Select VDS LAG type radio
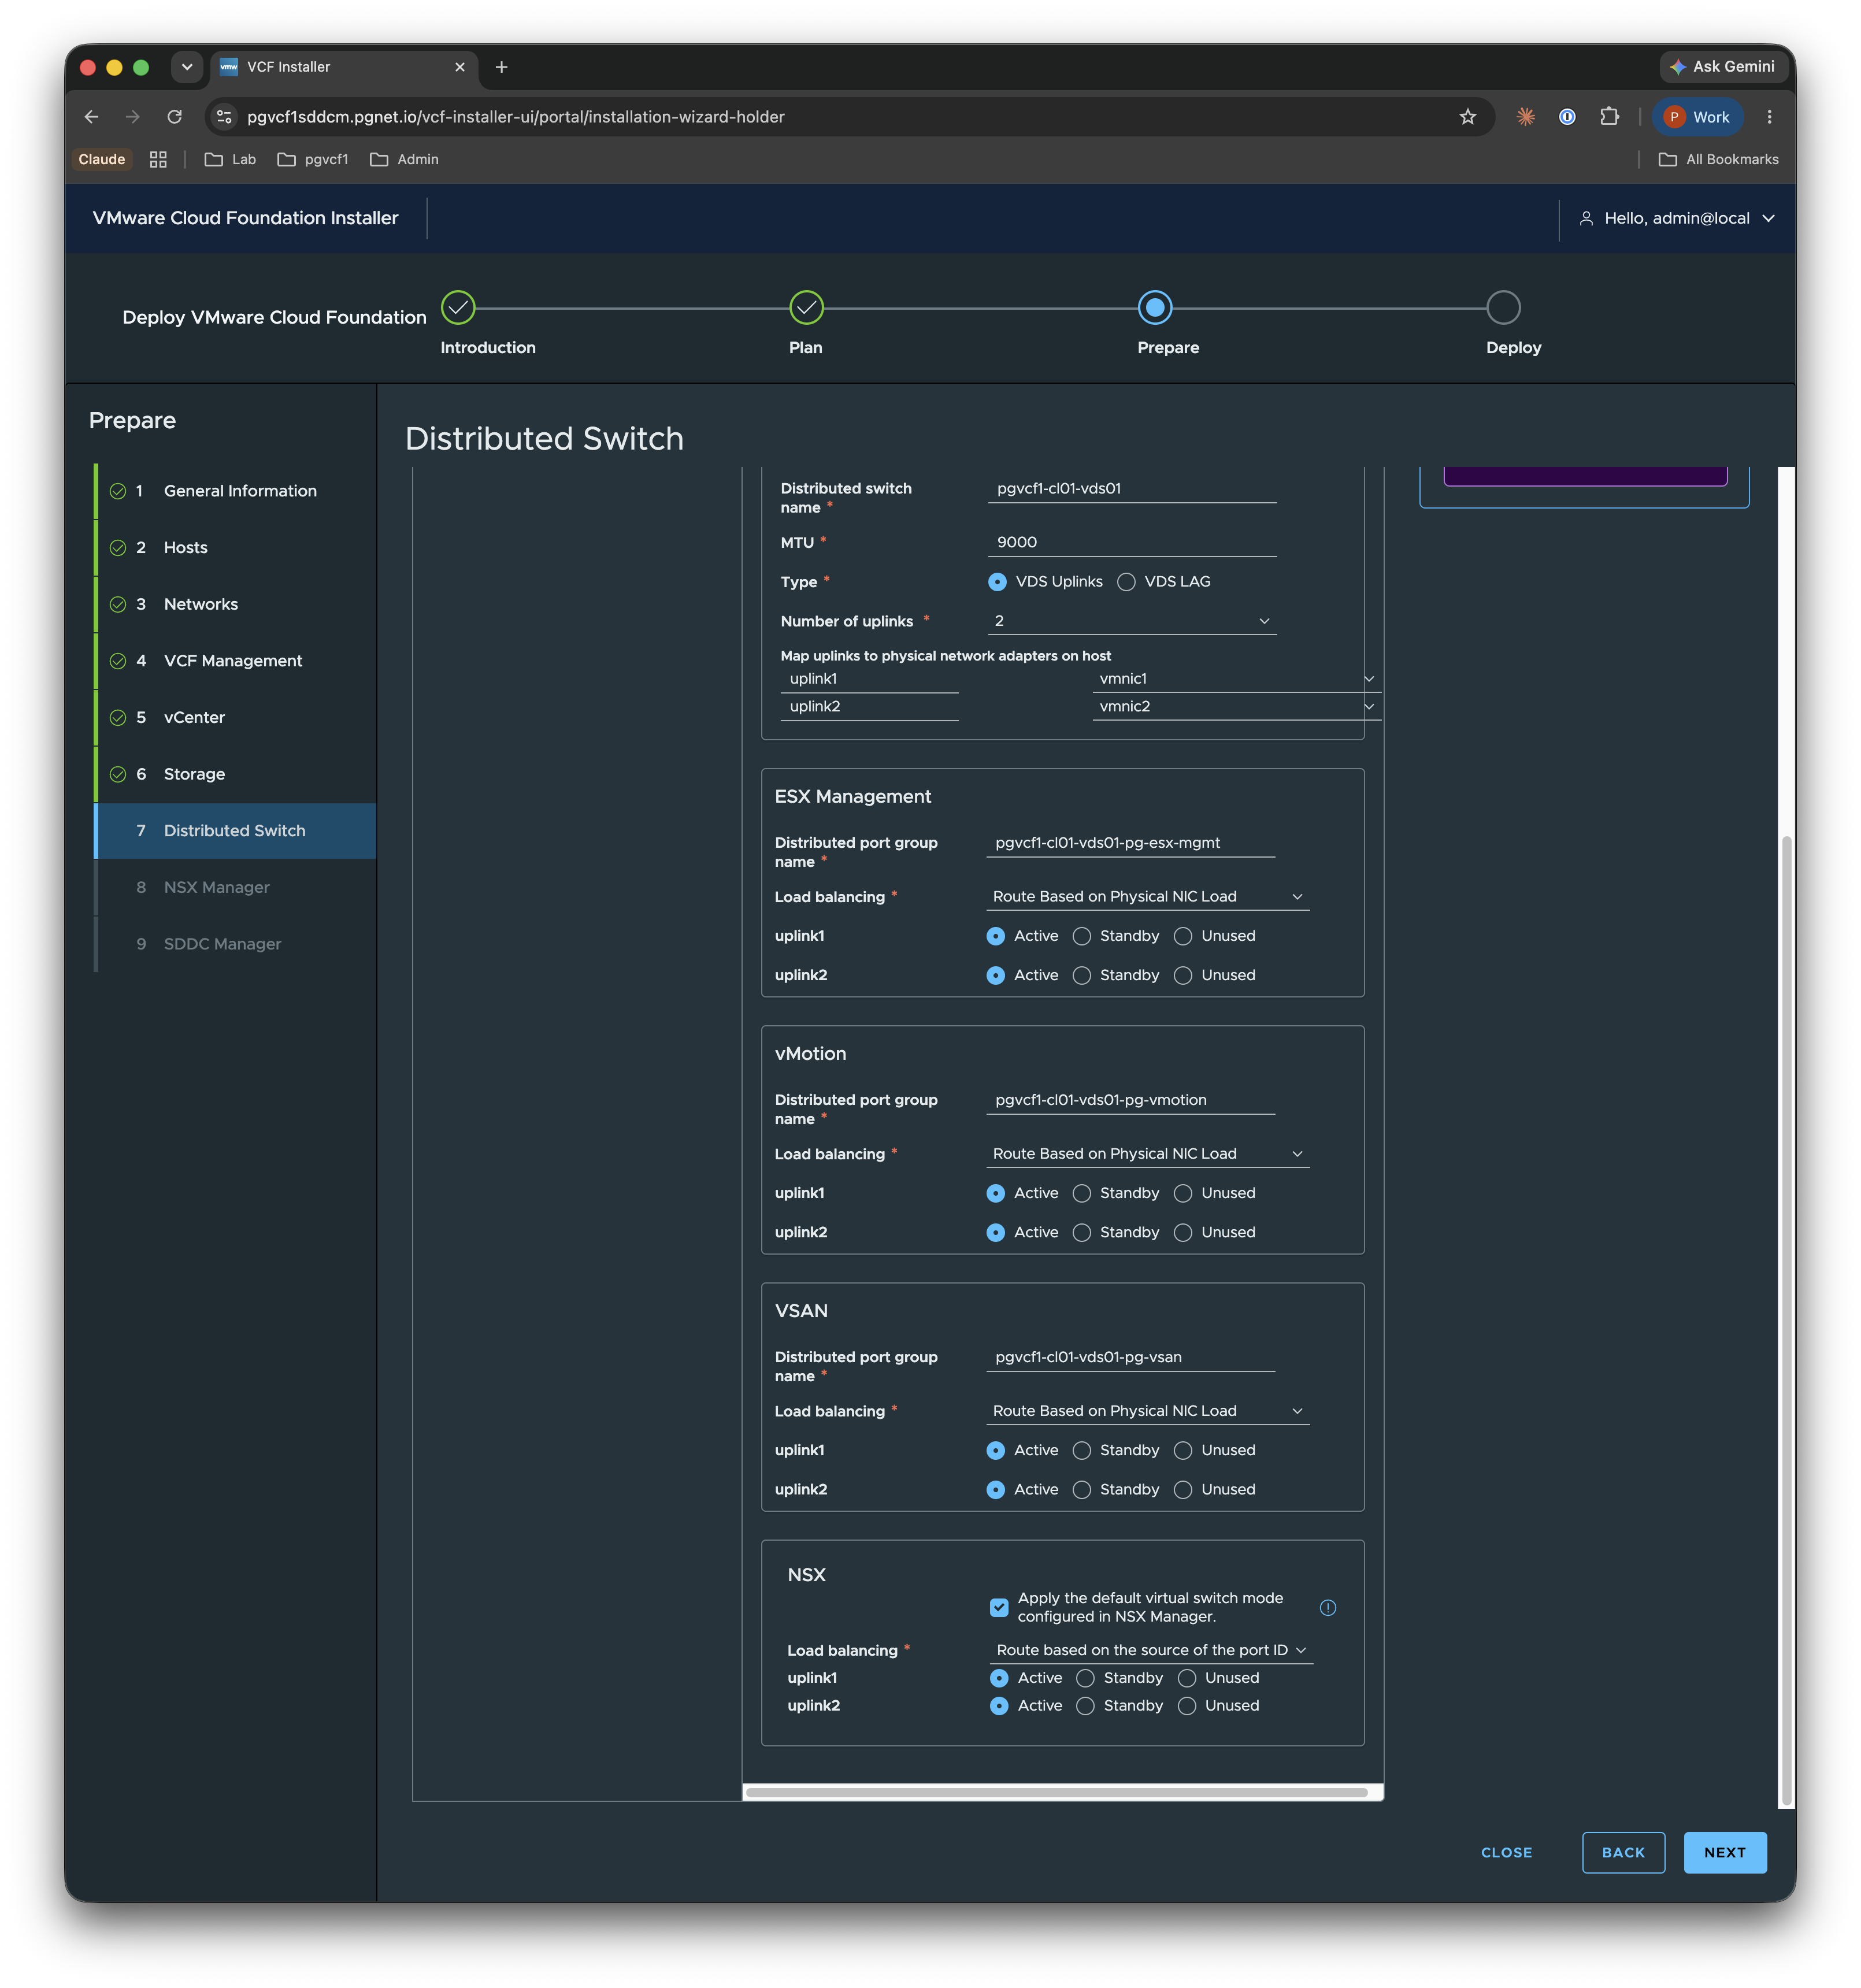Image resolution: width=1861 pixels, height=1988 pixels. (x=1126, y=582)
